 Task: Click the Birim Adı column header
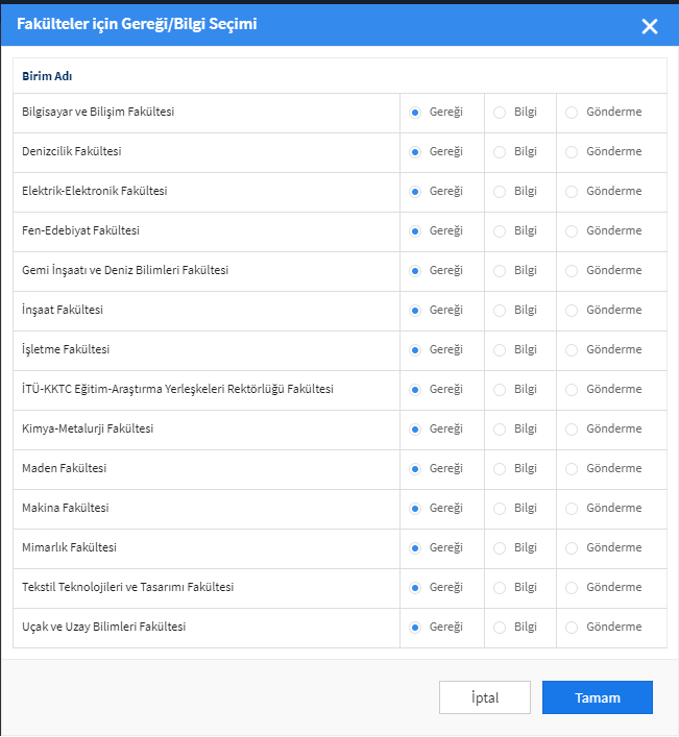[x=47, y=76]
